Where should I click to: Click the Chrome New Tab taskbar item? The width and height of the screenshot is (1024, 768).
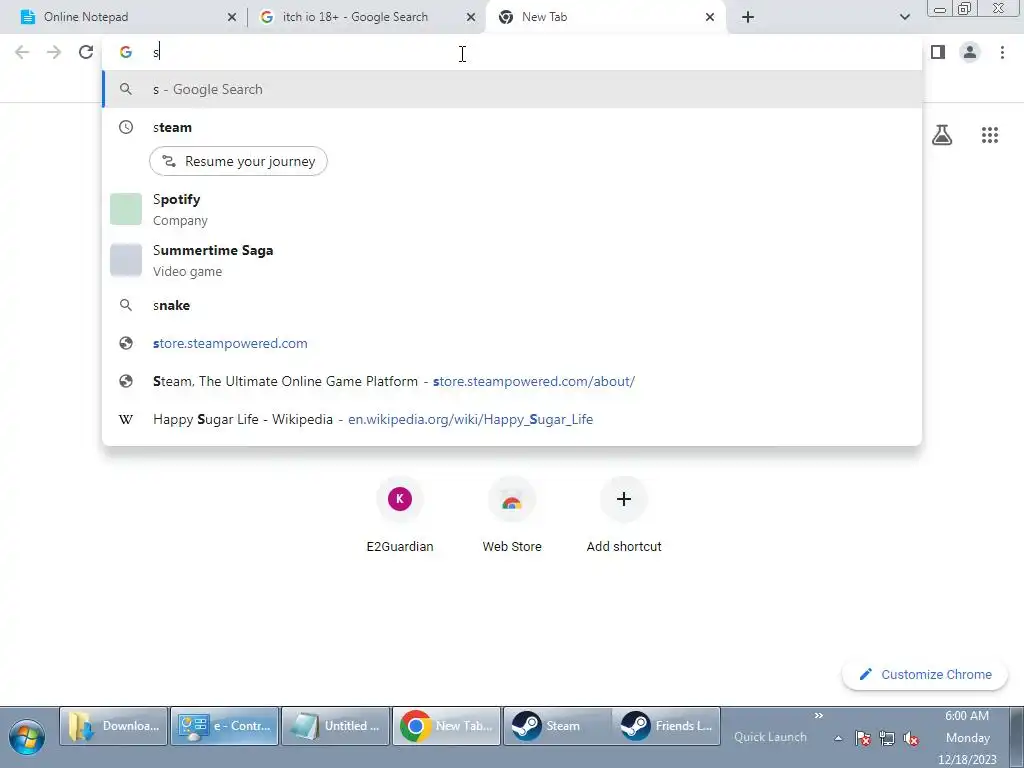pyautogui.click(x=447, y=726)
